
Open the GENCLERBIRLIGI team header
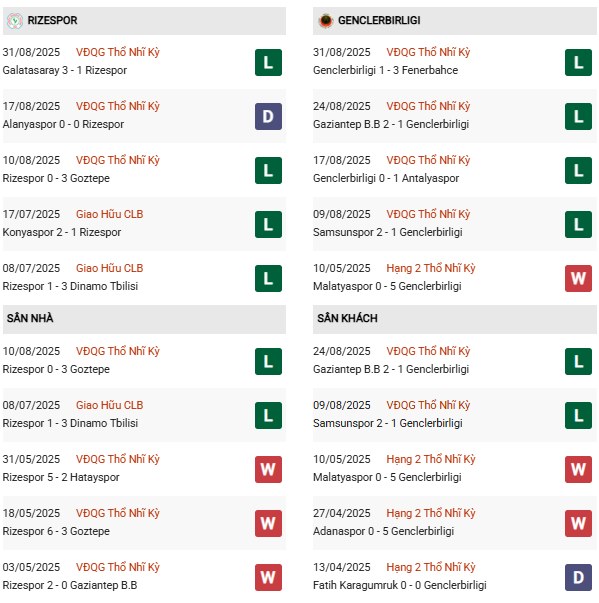tap(455, 21)
